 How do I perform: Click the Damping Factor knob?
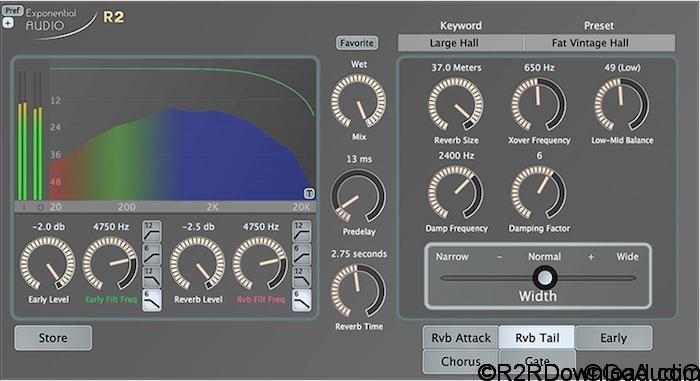[x=539, y=193]
